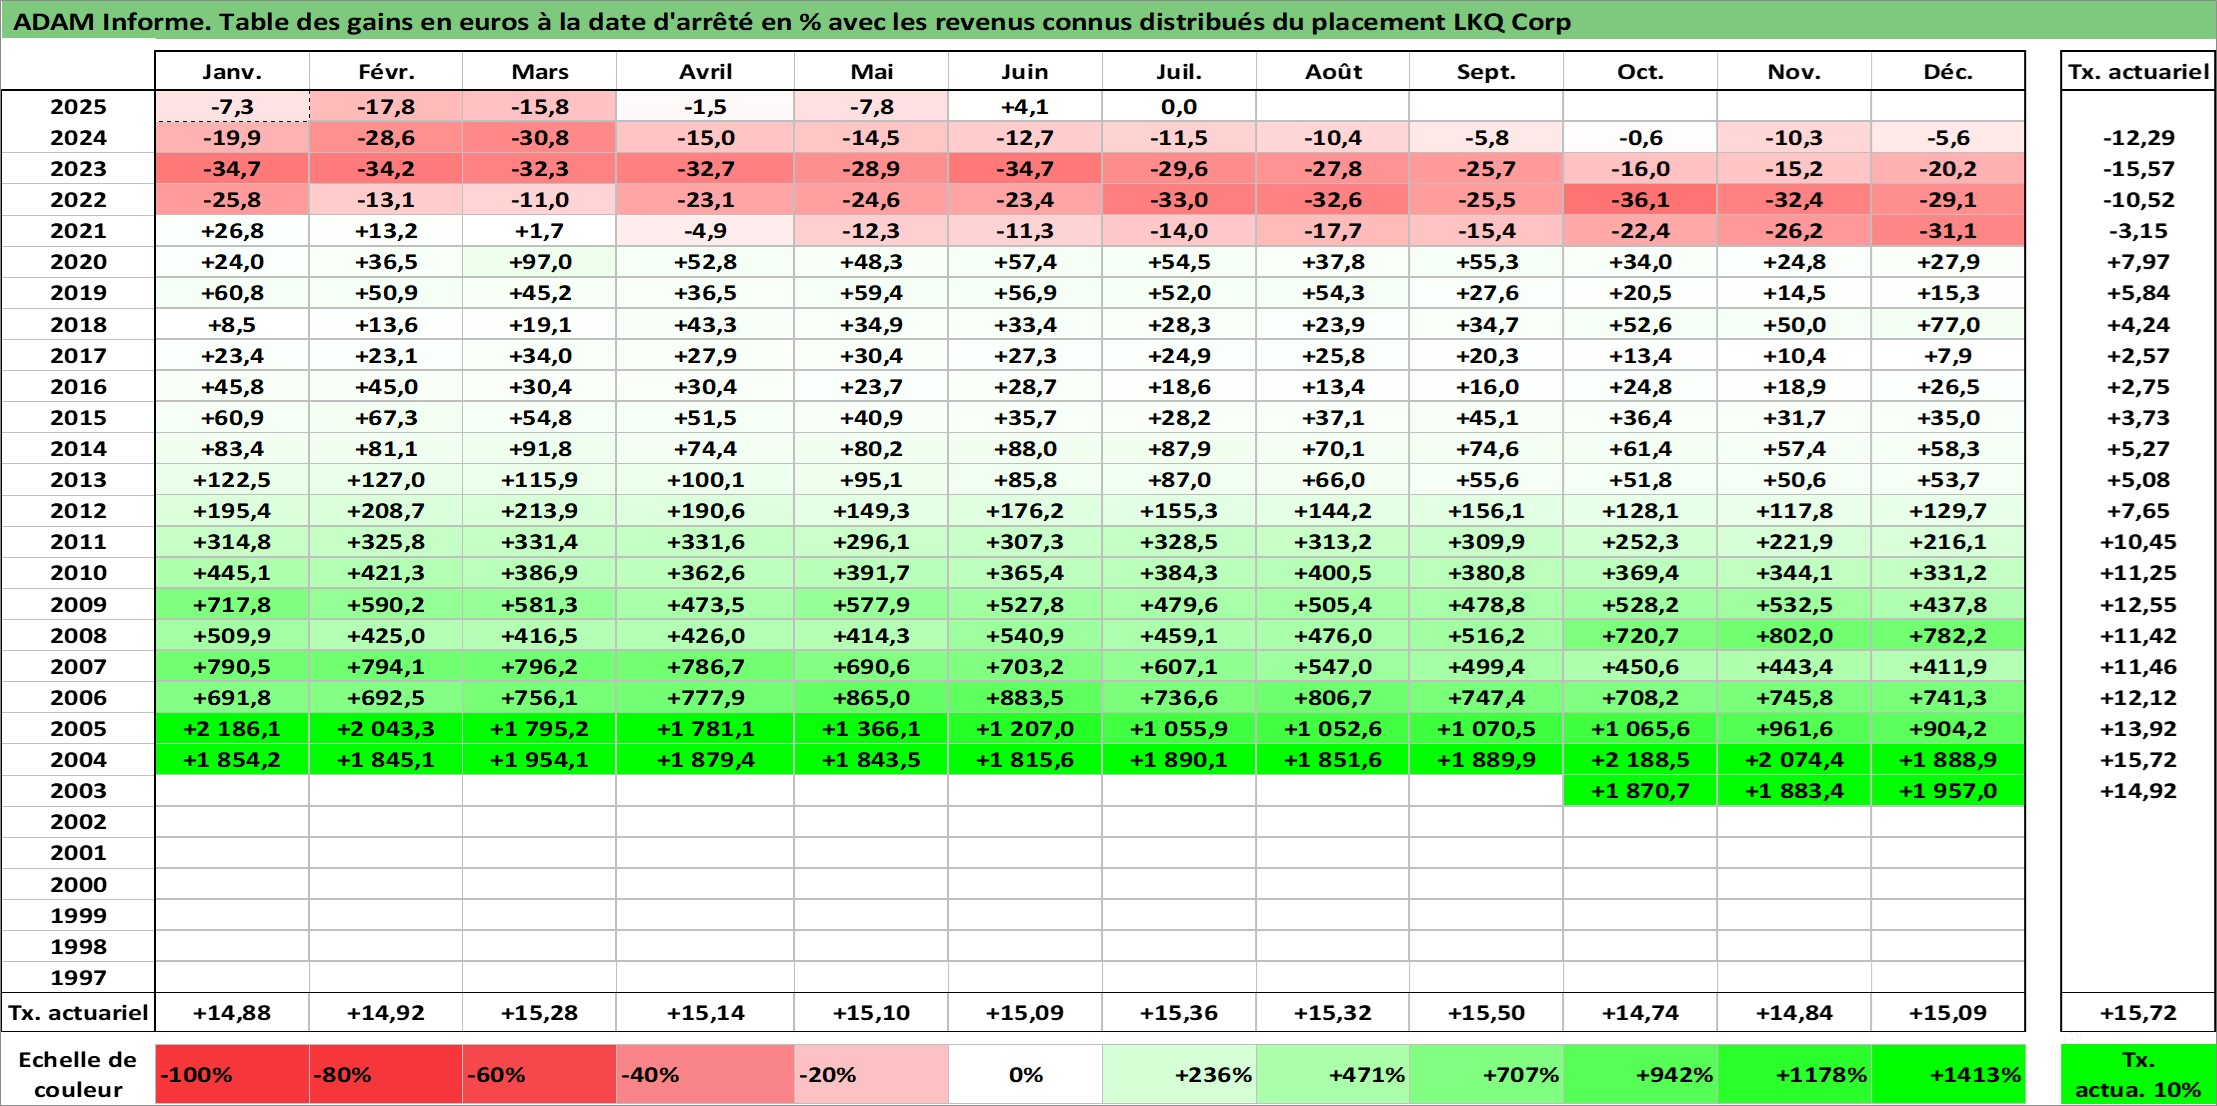Select cell '-0,6' for October 2024
This screenshot has height=1106, width=2217.
click(1640, 138)
